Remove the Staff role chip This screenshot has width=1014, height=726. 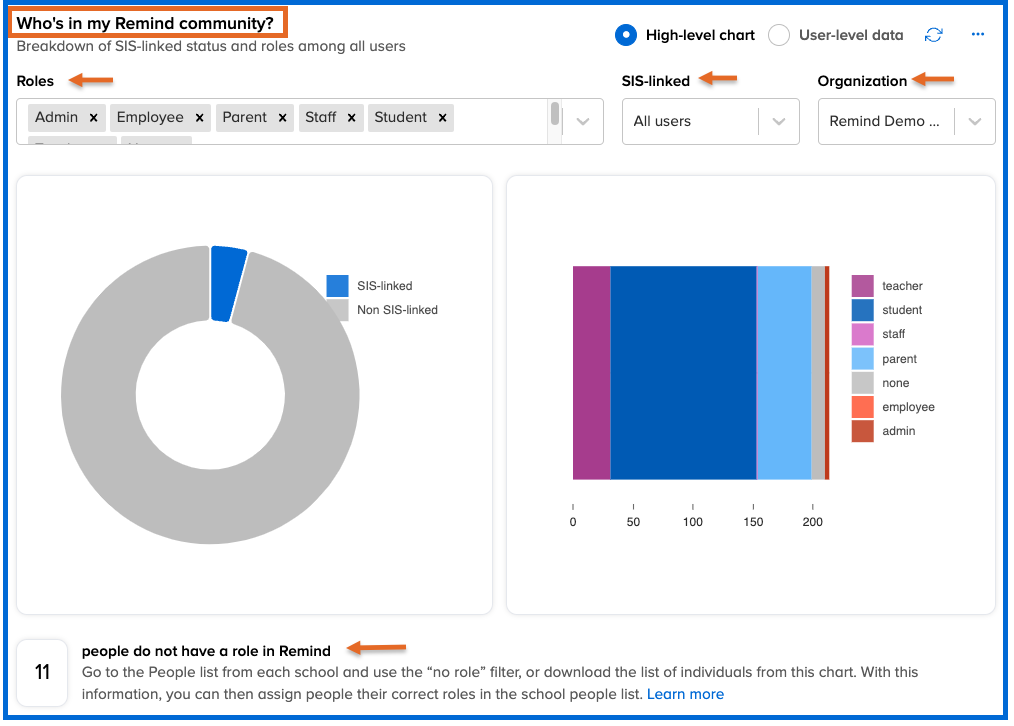[x=352, y=118]
